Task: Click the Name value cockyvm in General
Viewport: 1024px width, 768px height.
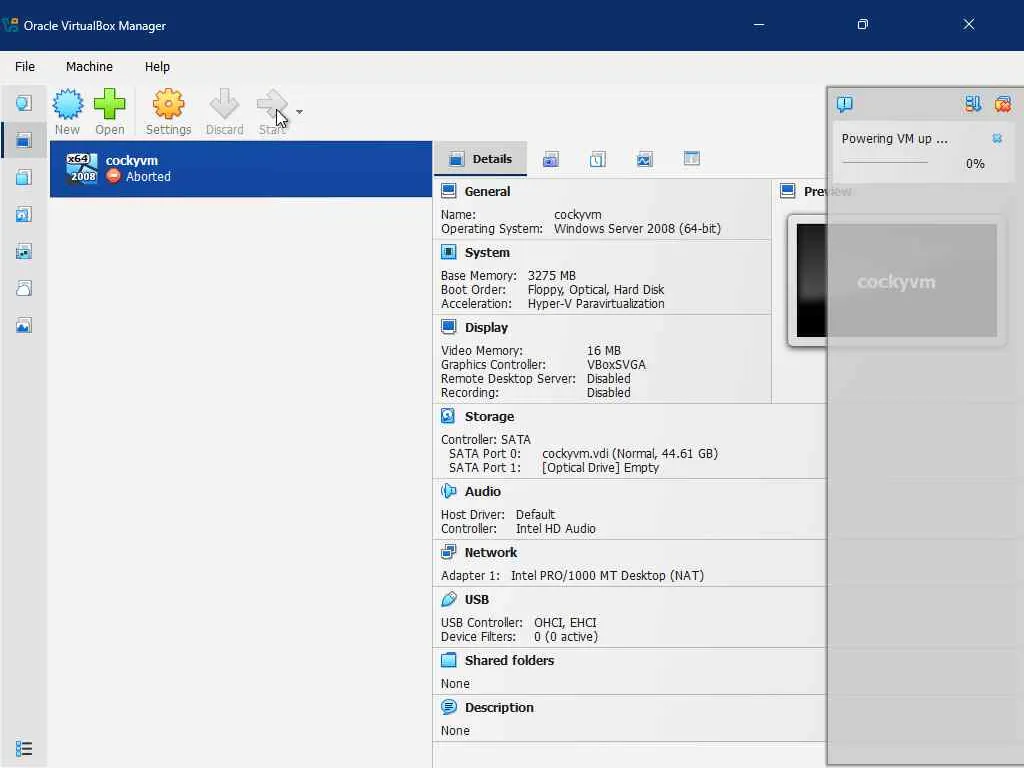Action: click(x=578, y=215)
